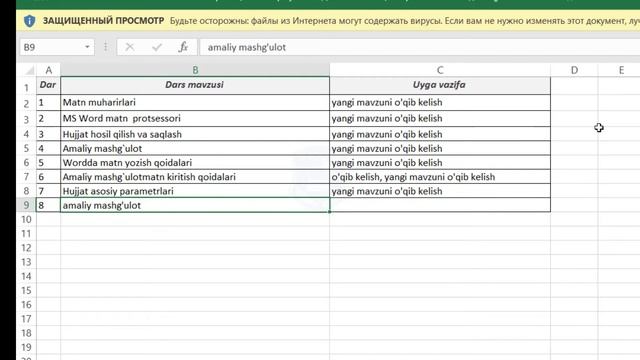
Task: Select cell Amaliy mashg`ulotmatn kiritish qoidalari
Action: [195, 177]
